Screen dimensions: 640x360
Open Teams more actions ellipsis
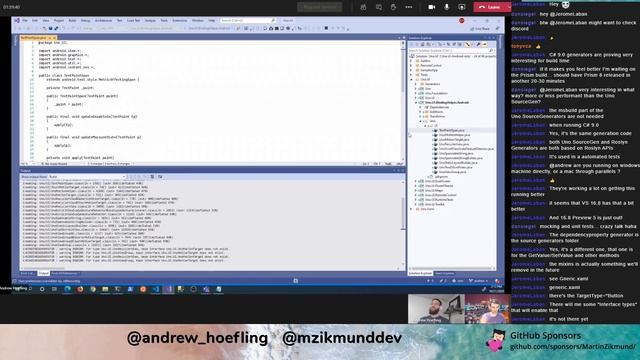pos(409,7)
